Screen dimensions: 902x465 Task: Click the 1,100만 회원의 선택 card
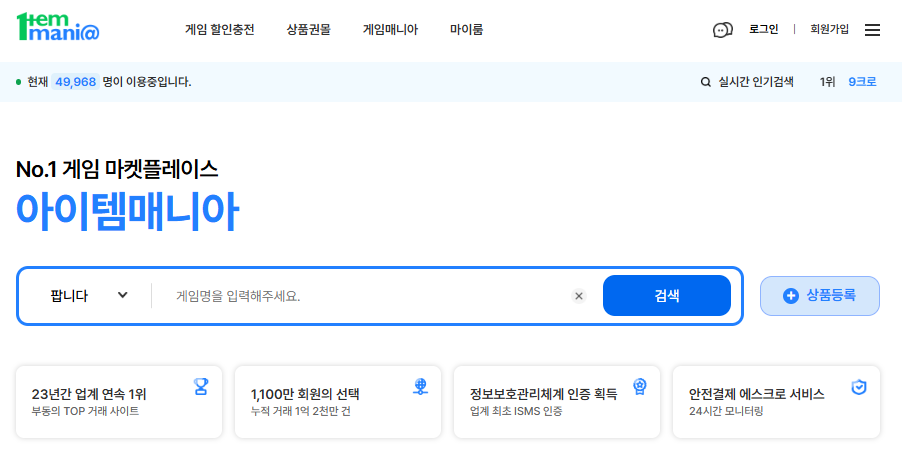(338, 402)
